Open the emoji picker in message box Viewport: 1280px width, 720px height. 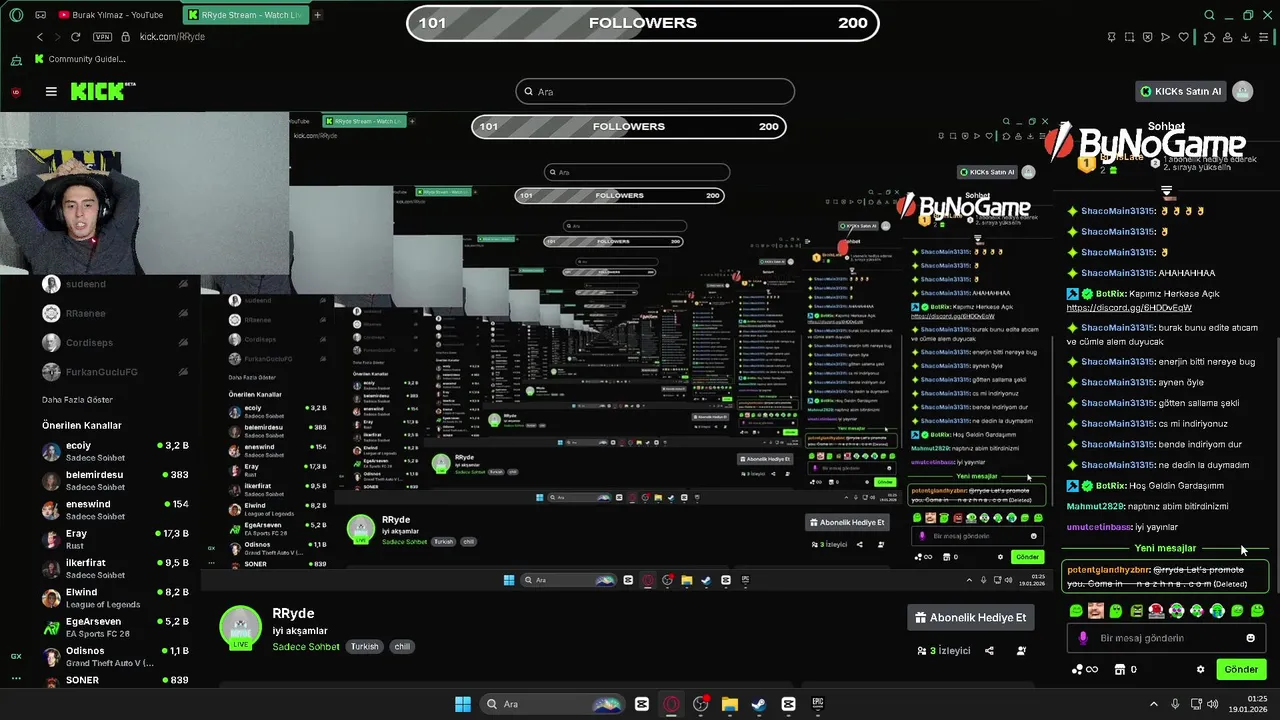(x=1250, y=638)
